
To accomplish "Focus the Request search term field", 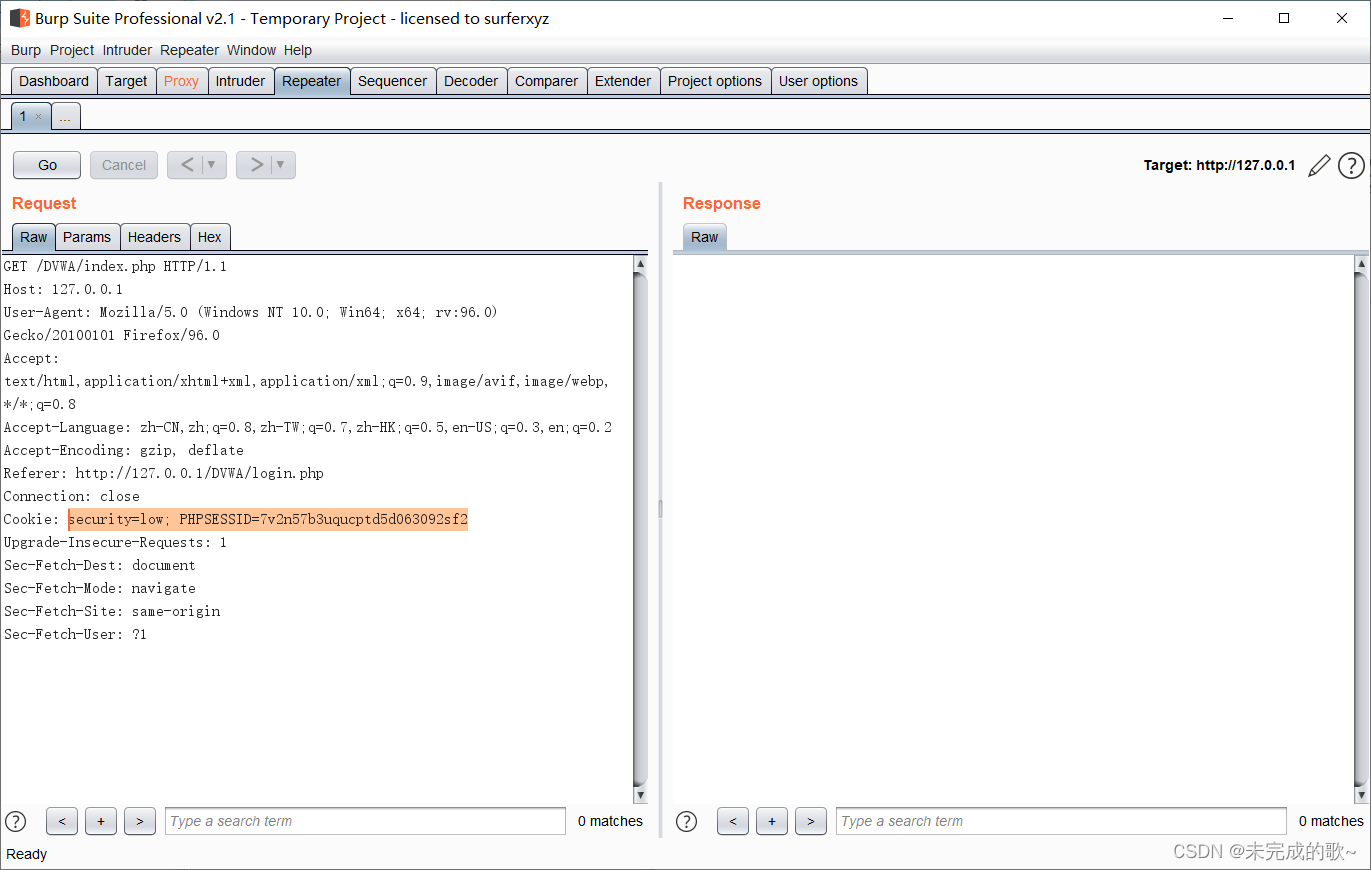I will pos(365,821).
